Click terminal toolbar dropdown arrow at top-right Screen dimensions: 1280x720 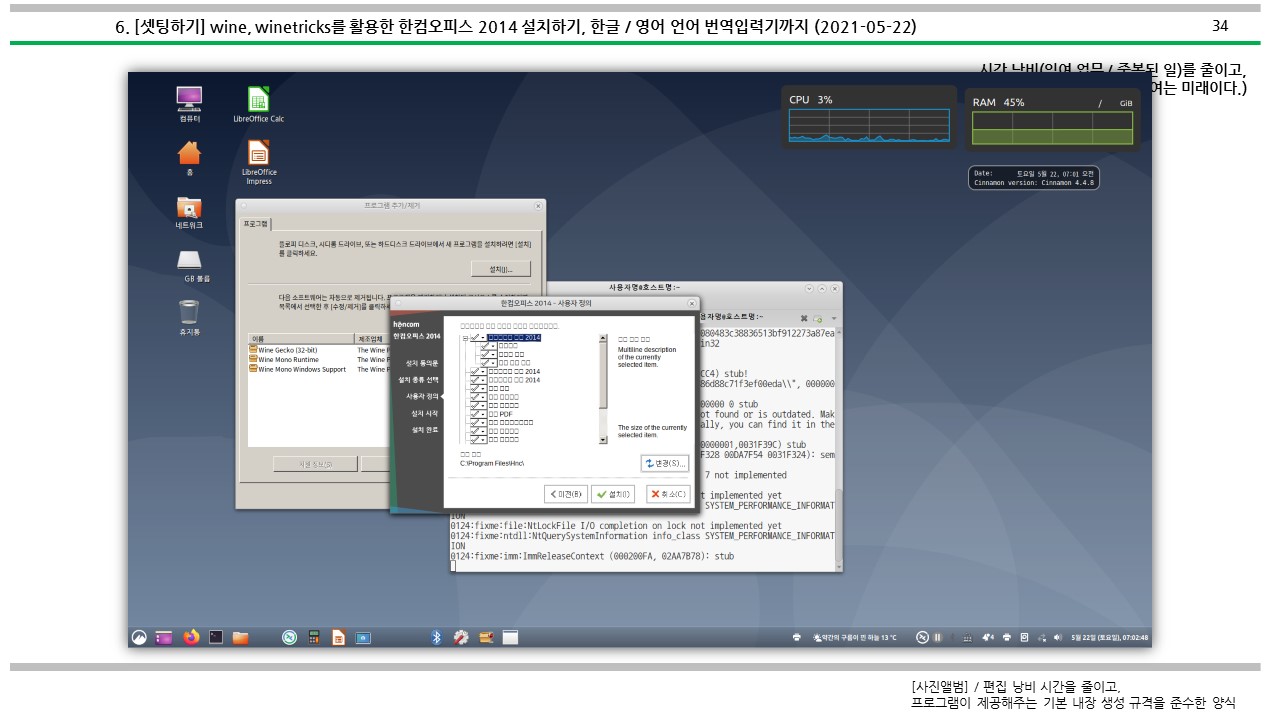834,318
